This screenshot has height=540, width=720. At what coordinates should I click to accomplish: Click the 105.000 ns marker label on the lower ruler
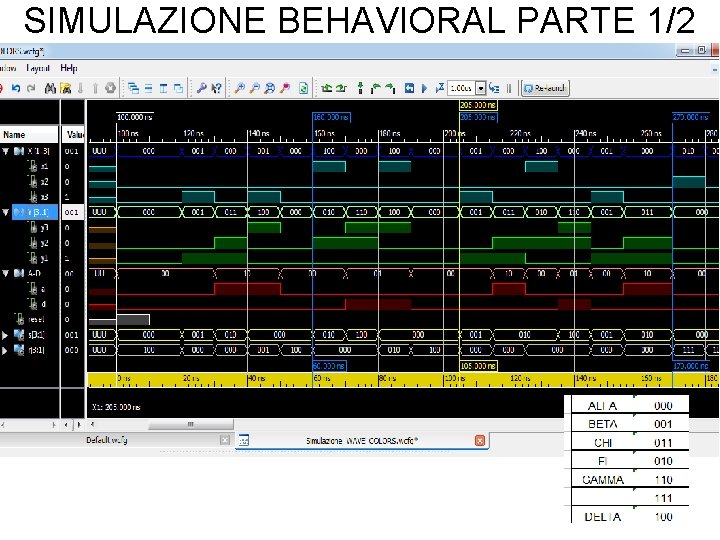478,366
